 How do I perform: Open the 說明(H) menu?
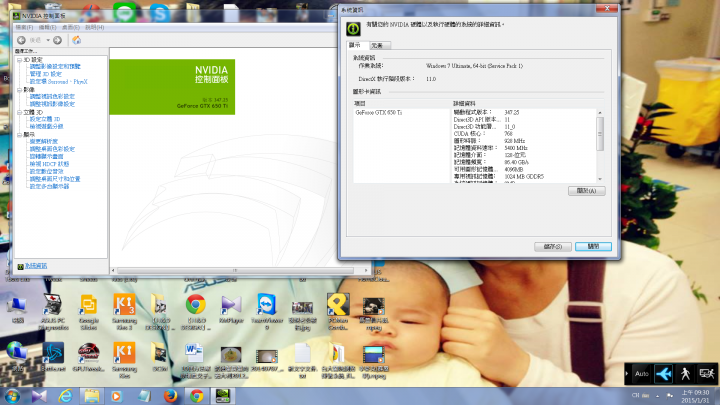[95, 28]
